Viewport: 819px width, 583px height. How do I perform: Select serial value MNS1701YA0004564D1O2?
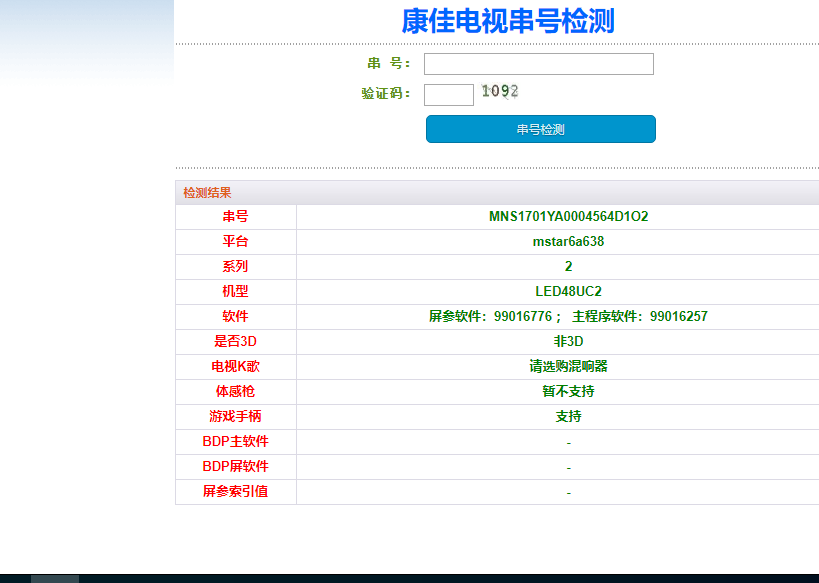click(568, 216)
